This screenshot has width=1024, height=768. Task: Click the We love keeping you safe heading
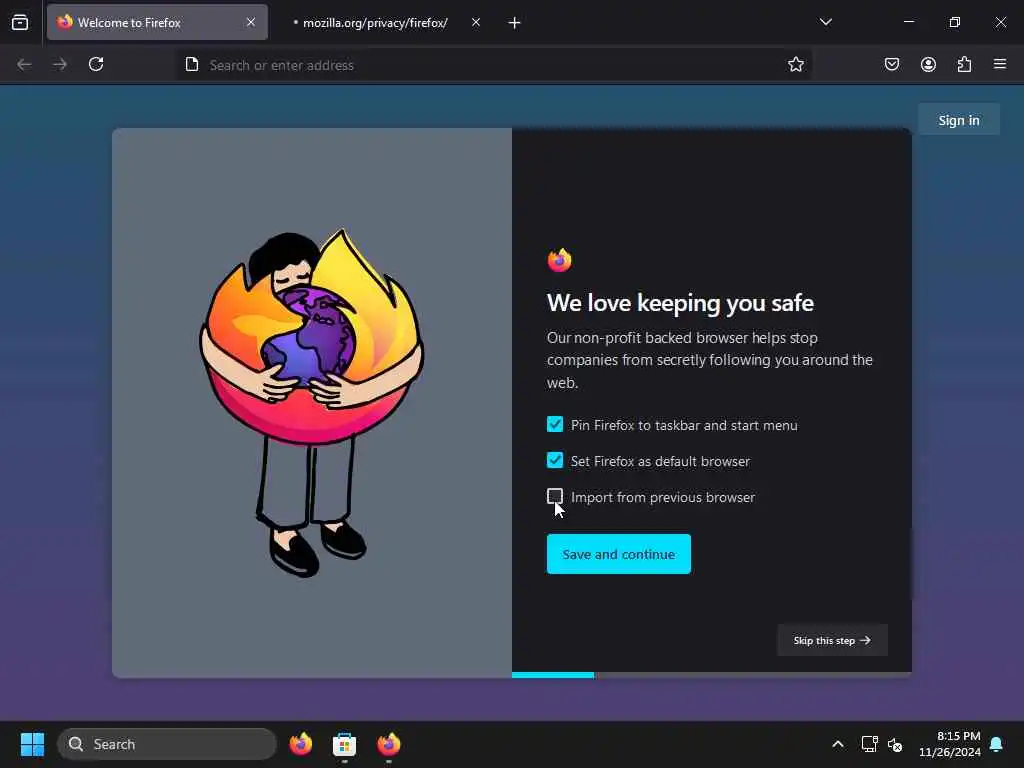[680, 303]
